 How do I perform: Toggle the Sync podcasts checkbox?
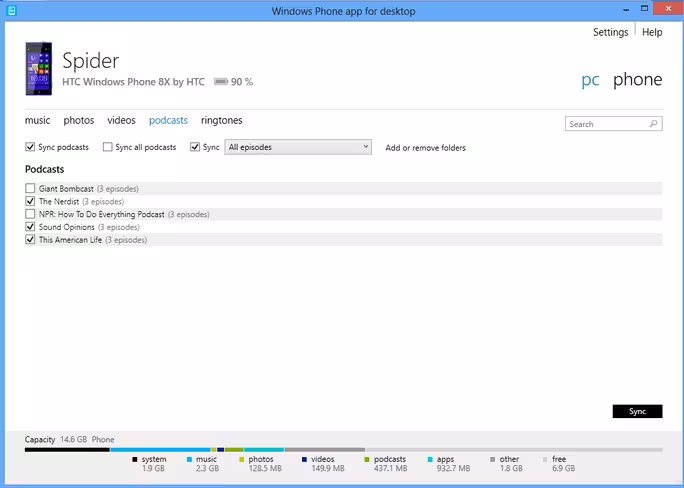point(30,147)
